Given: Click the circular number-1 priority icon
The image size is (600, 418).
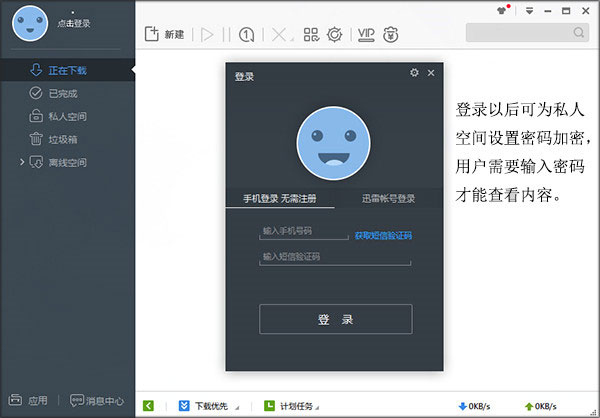Looking at the screenshot, I should click(246, 35).
